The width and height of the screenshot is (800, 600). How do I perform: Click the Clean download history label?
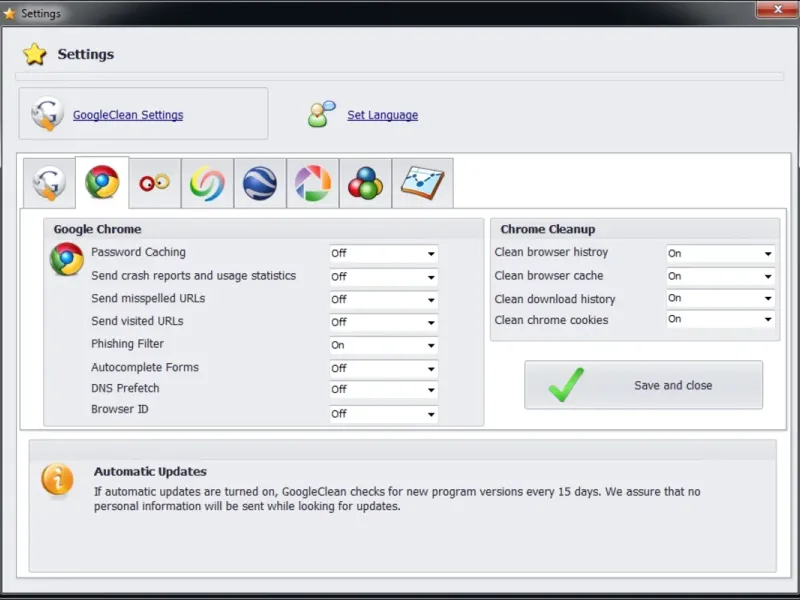(555, 299)
